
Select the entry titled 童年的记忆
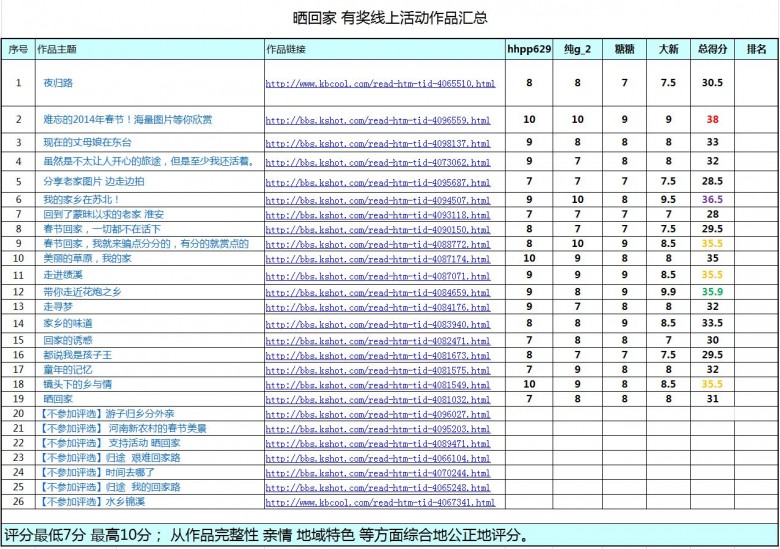point(68,370)
